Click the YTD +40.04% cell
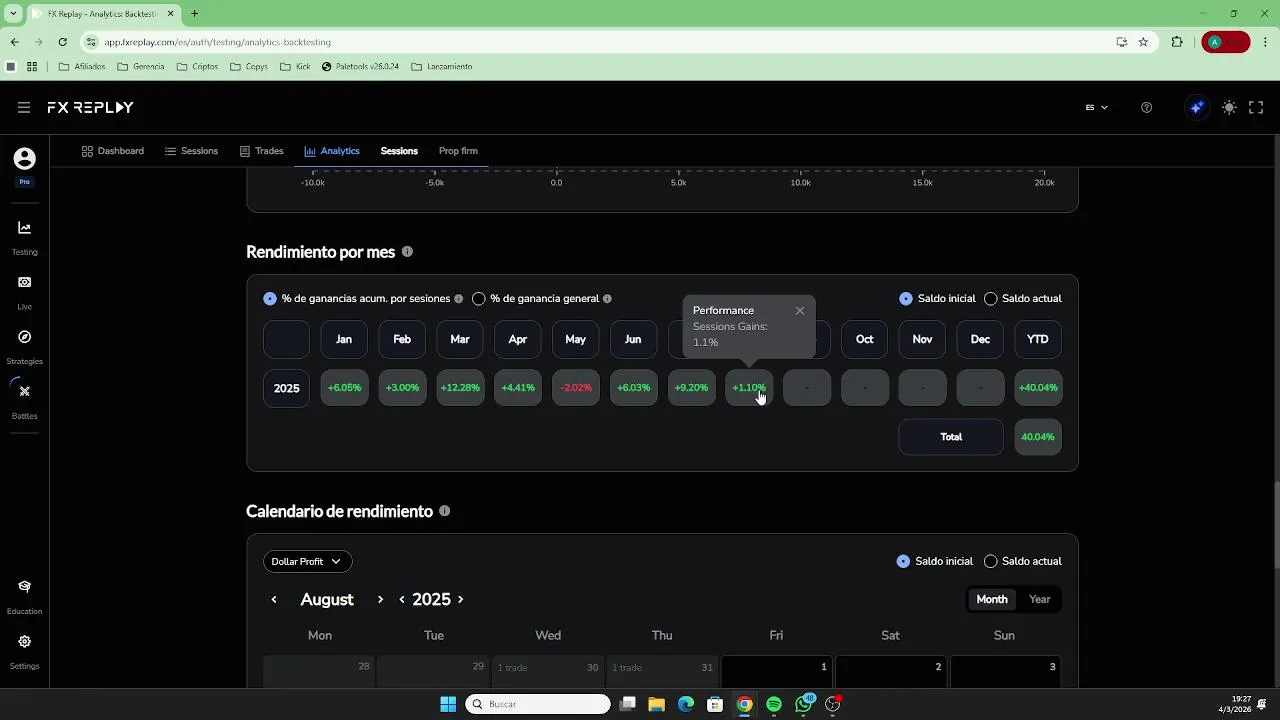This screenshot has height=720, width=1280. point(1038,388)
